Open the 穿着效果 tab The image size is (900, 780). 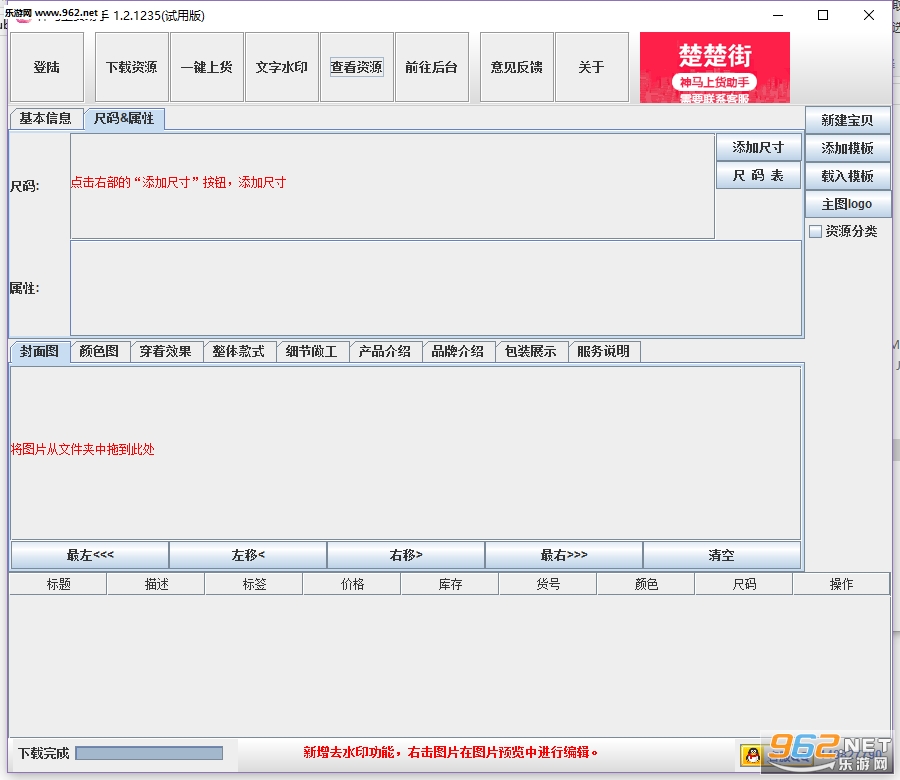166,351
